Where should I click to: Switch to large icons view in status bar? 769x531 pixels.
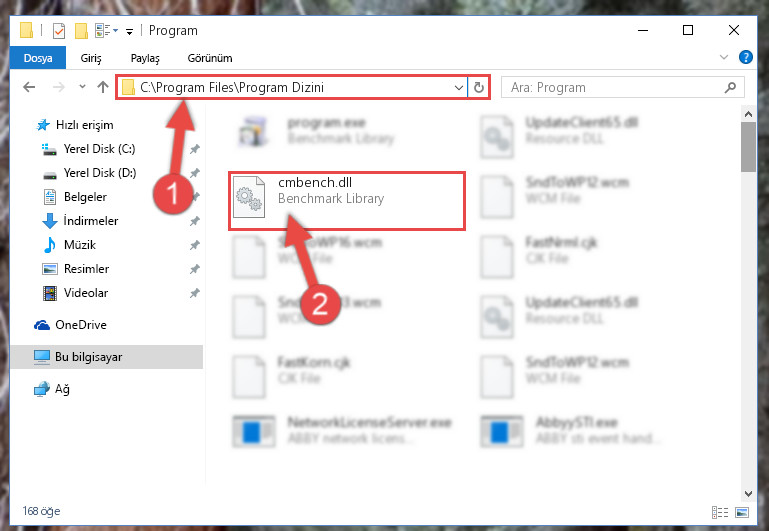click(x=742, y=512)
